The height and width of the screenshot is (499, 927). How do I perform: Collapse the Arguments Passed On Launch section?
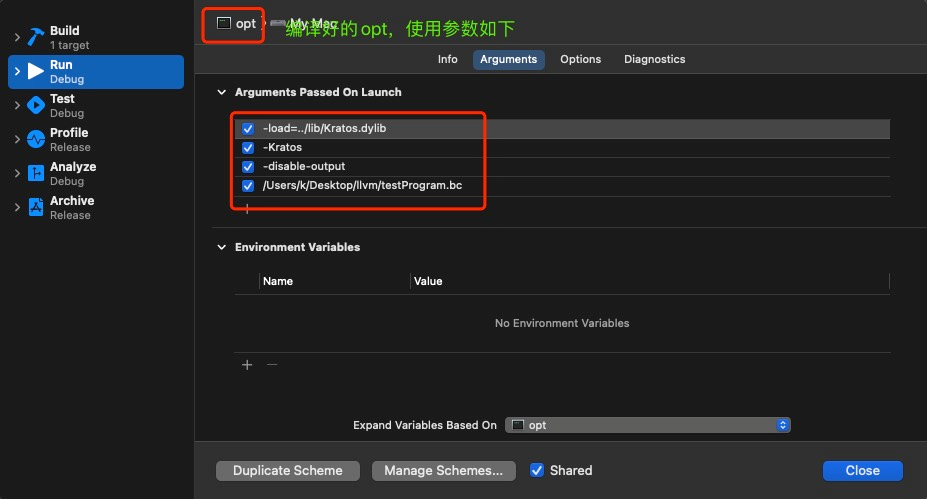[221, 92]
